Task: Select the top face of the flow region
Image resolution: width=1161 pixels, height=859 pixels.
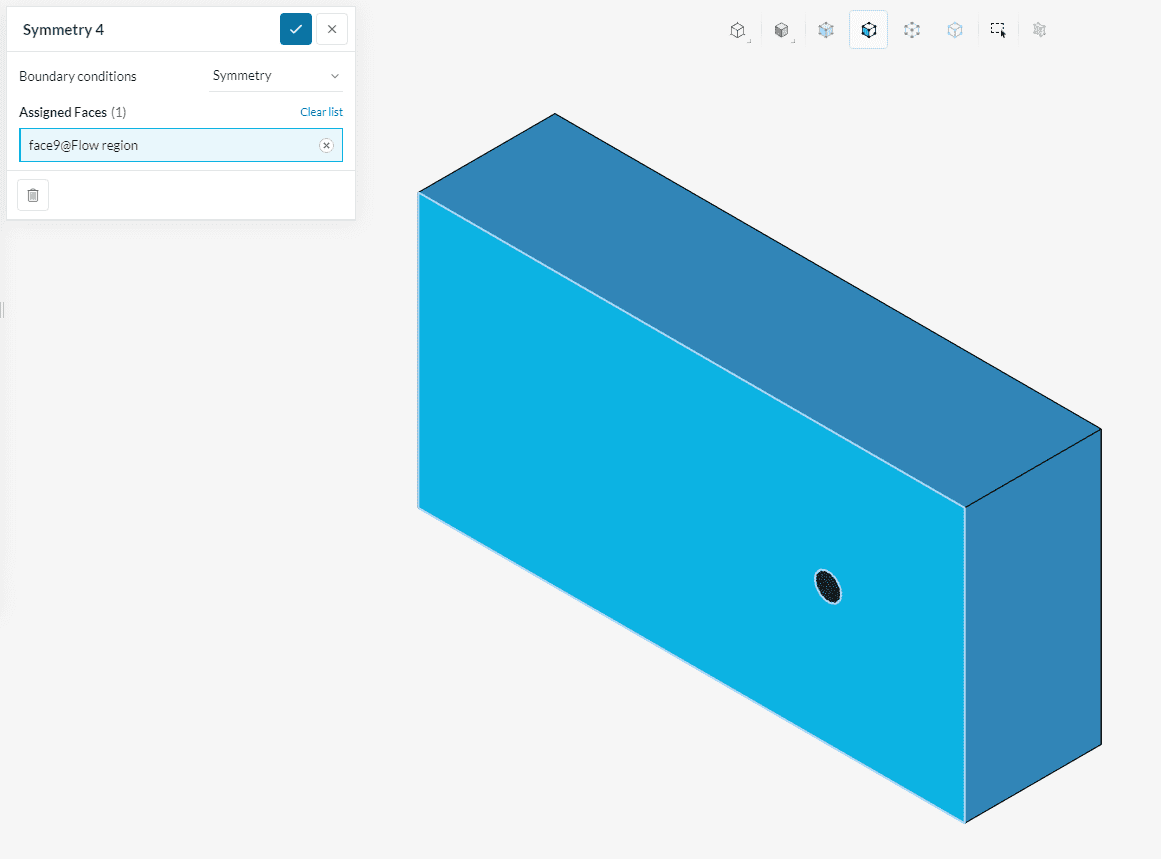Action: click(760, 300)
